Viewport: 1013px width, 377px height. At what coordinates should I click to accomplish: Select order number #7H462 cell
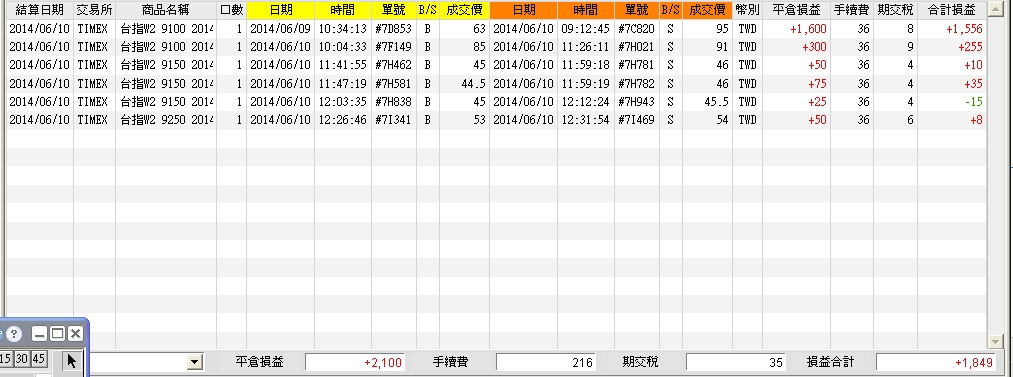[393, 65]
